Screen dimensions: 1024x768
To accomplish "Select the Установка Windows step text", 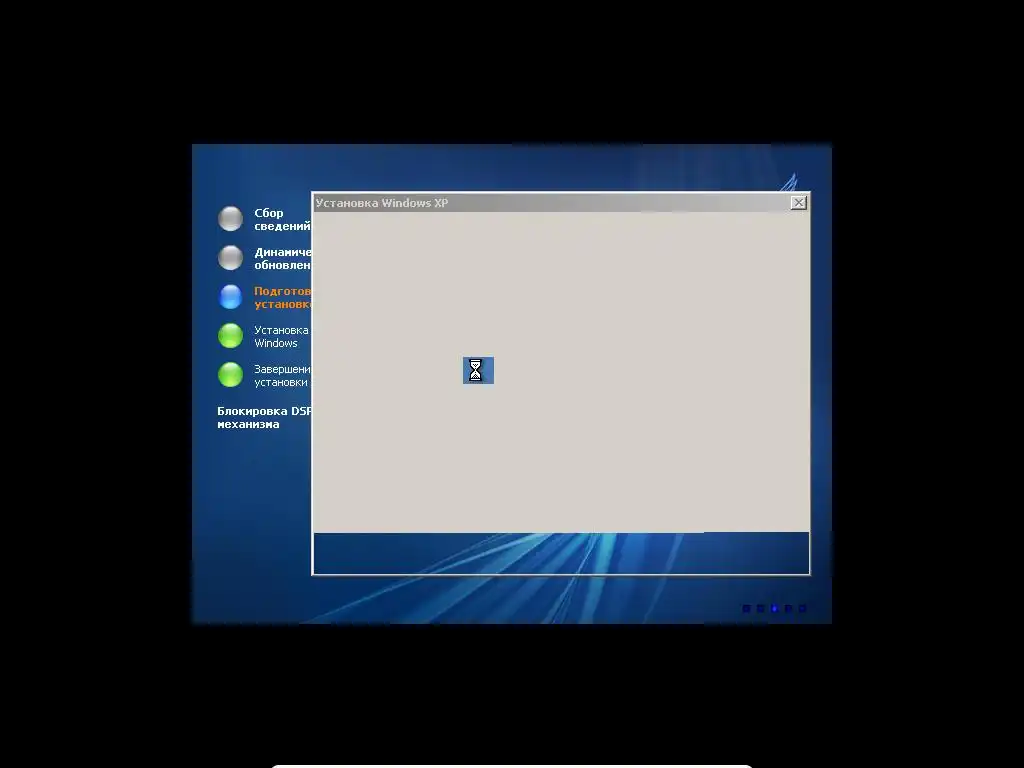I will [281, 336].
